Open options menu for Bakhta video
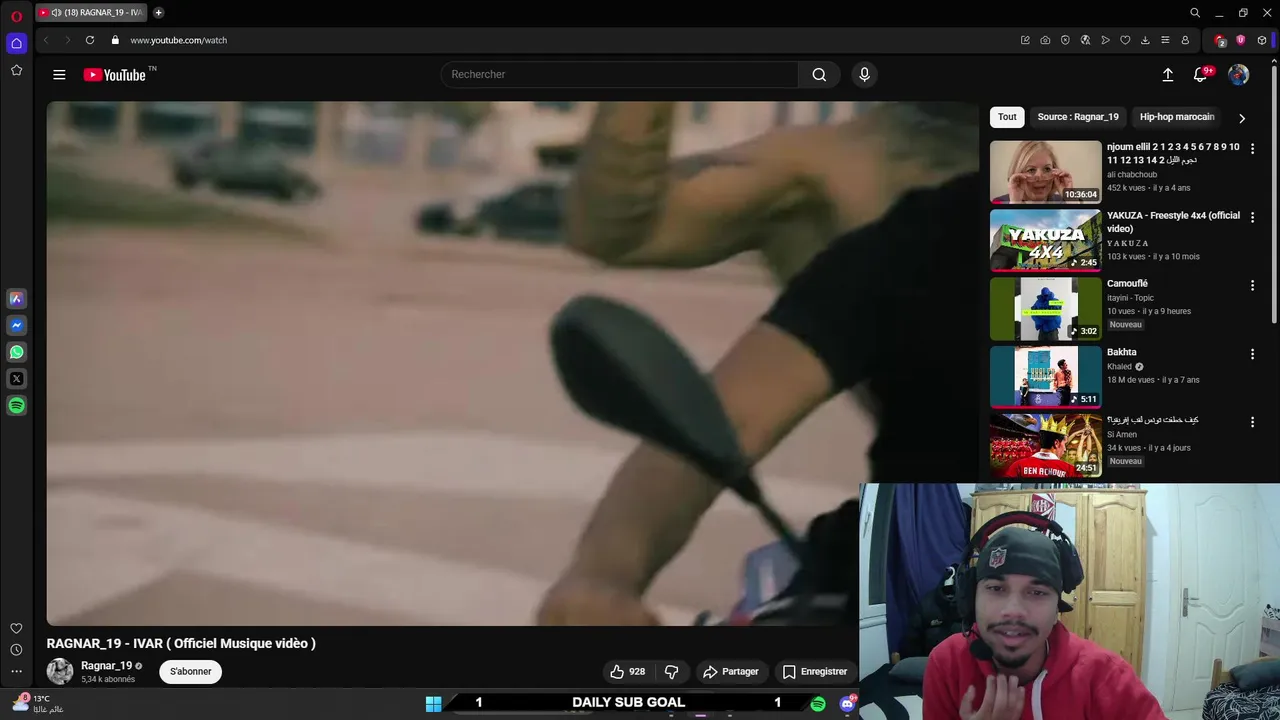 tap(1252, 354)
